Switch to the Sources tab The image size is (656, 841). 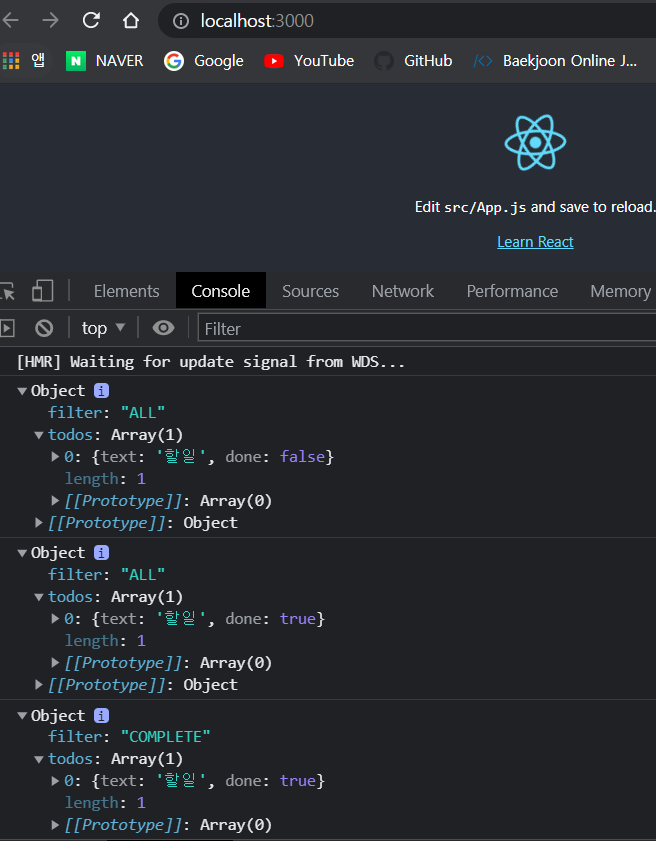(x=311, y=291)
